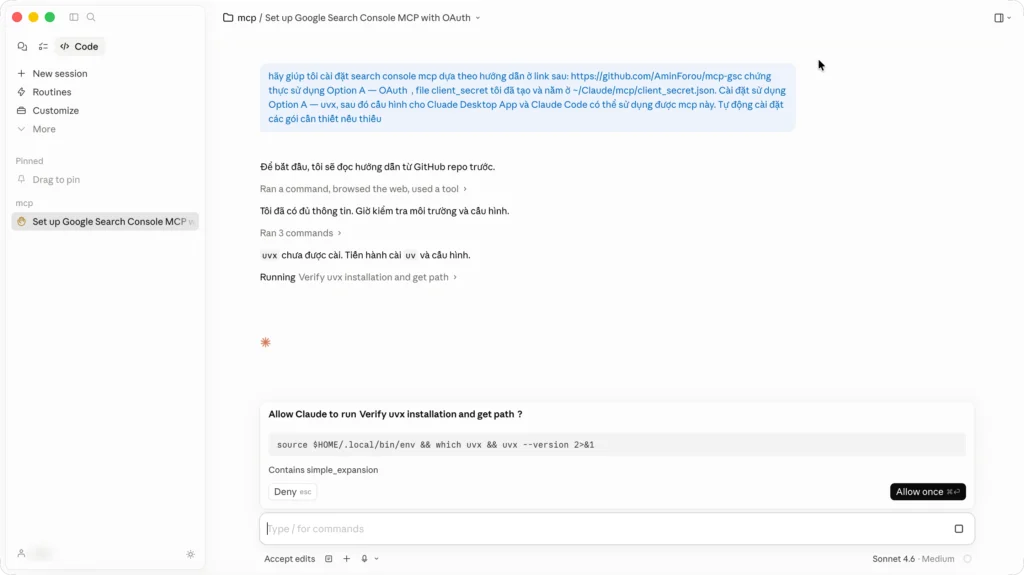Click Allow once for the command
1024x575 pixels.
(927, 492)
